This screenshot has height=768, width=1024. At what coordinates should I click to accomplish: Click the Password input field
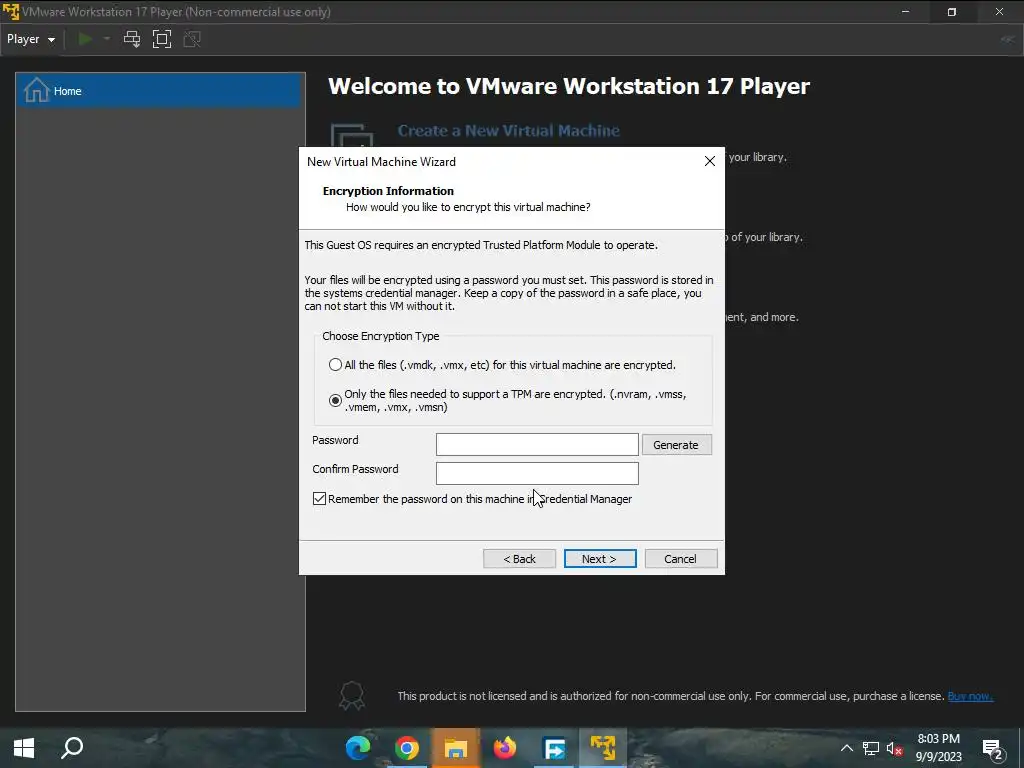coord(537,444)
